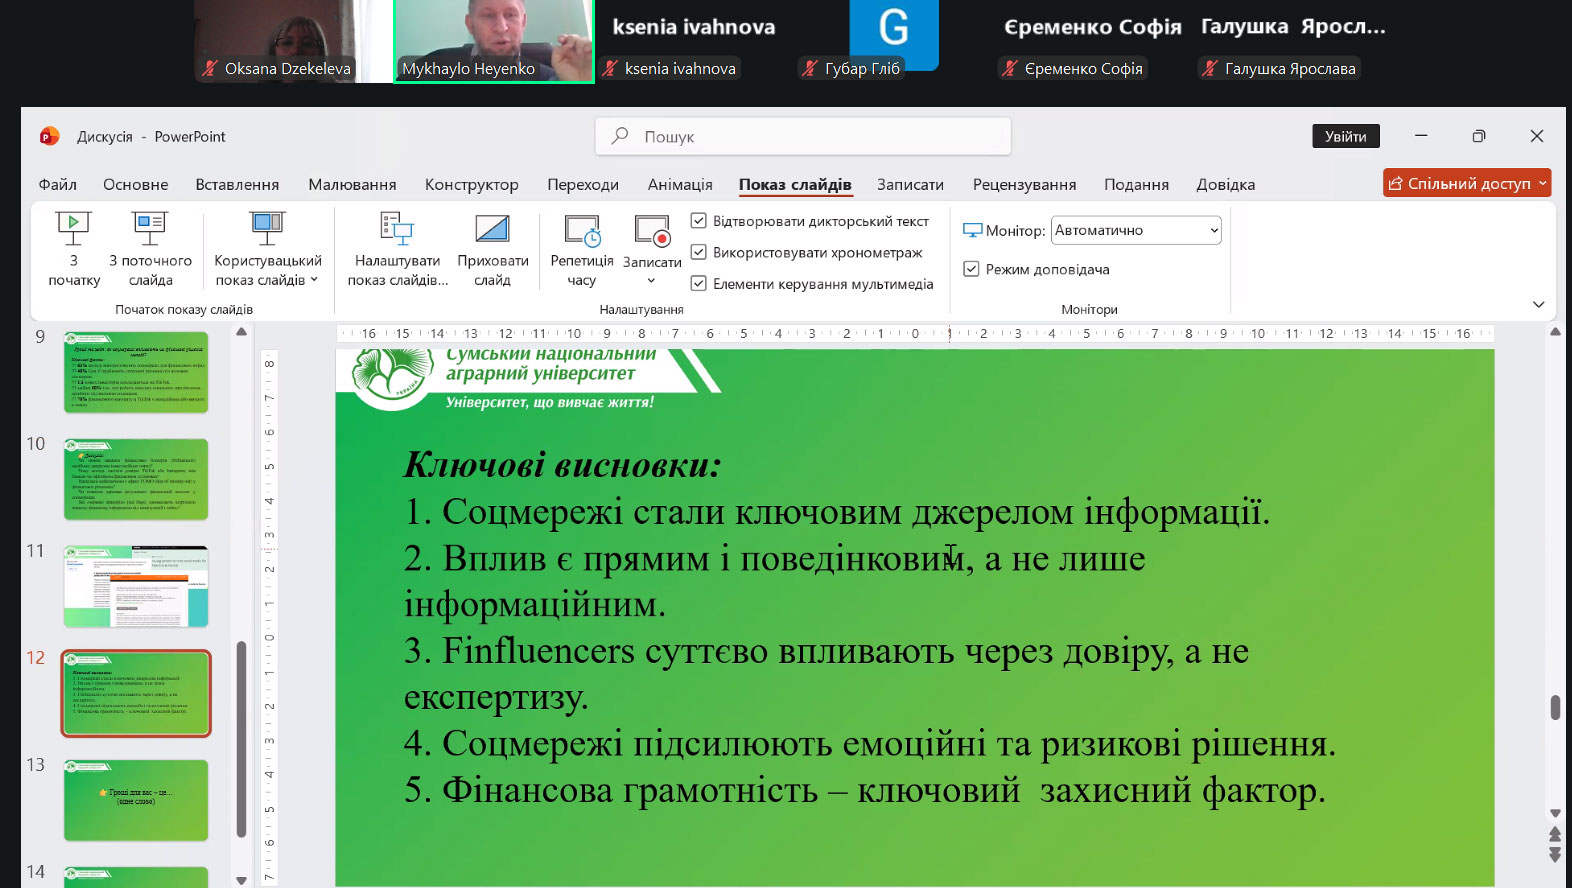
Task: Collapse the ribbon with chevron
Action: pyautogui.click(x=1538, y=305)
